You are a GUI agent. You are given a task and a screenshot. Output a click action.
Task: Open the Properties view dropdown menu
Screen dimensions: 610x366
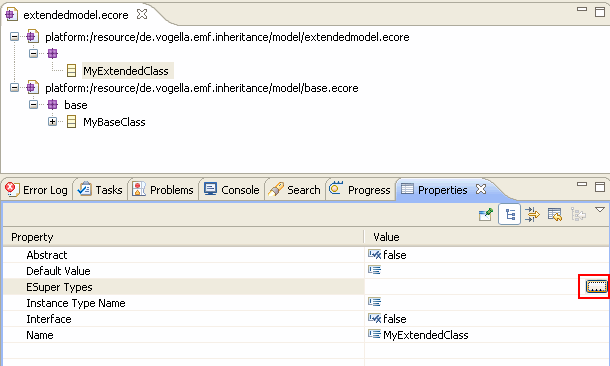point(600,210)
